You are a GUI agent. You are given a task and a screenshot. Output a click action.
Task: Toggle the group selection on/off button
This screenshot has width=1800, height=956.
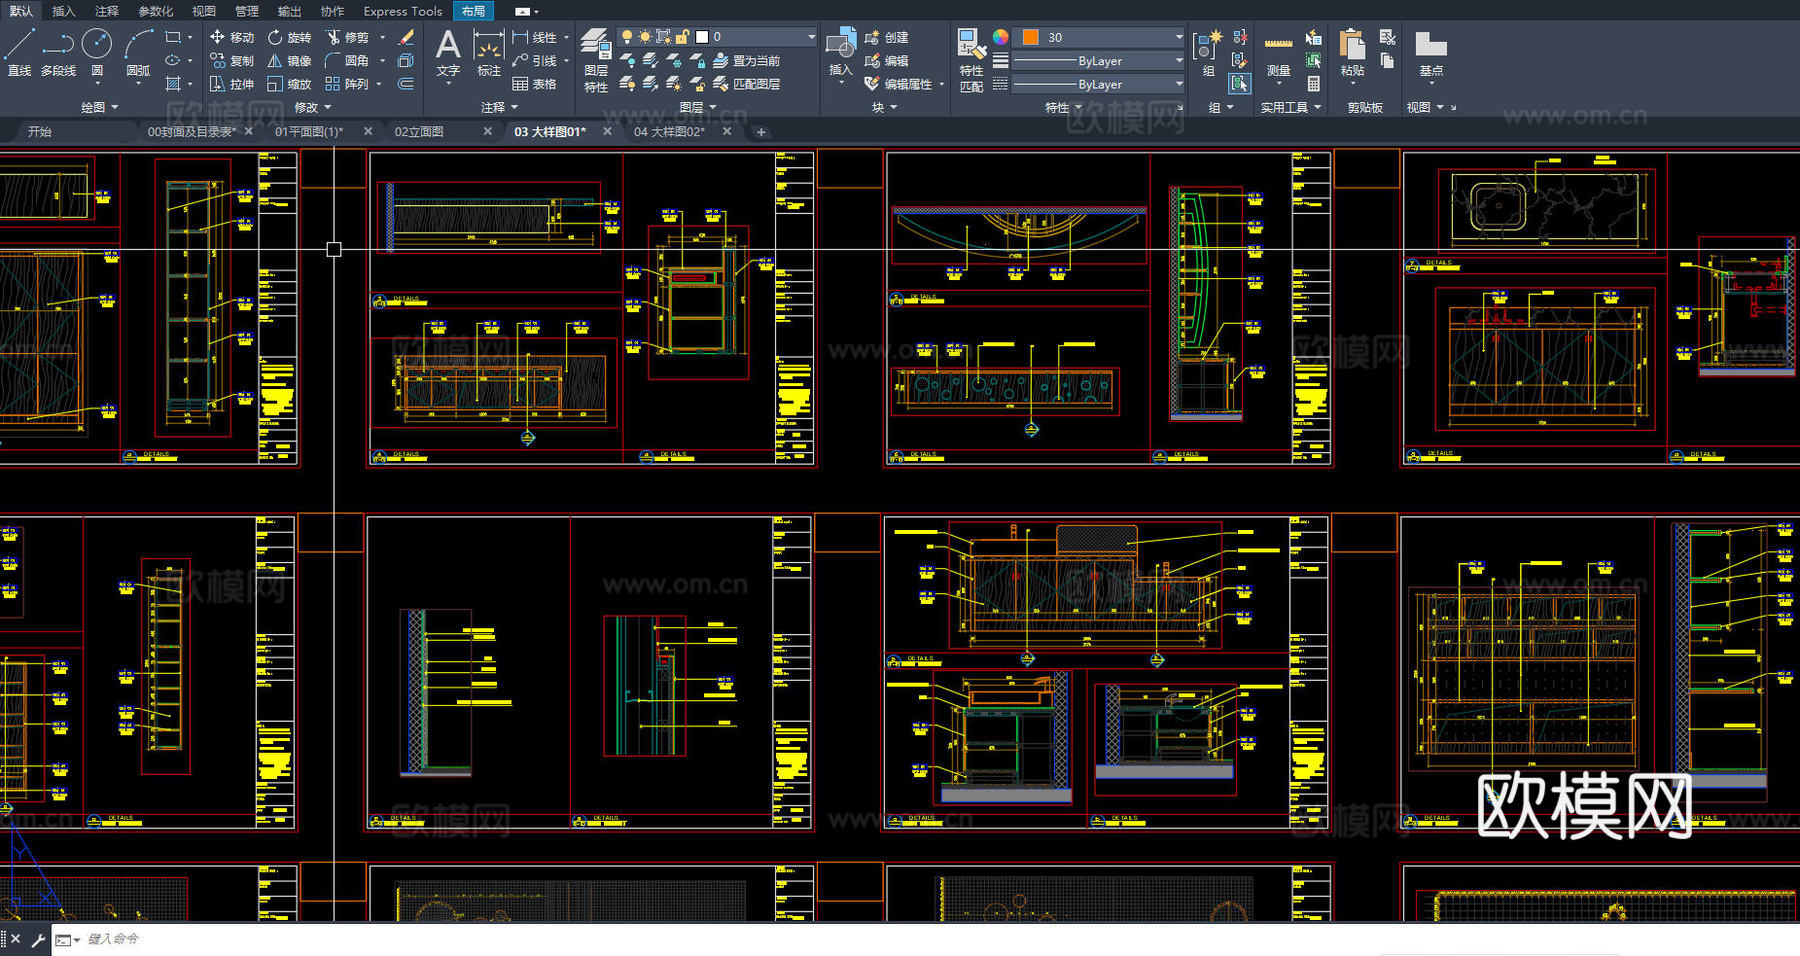[x=1240, y=85]
